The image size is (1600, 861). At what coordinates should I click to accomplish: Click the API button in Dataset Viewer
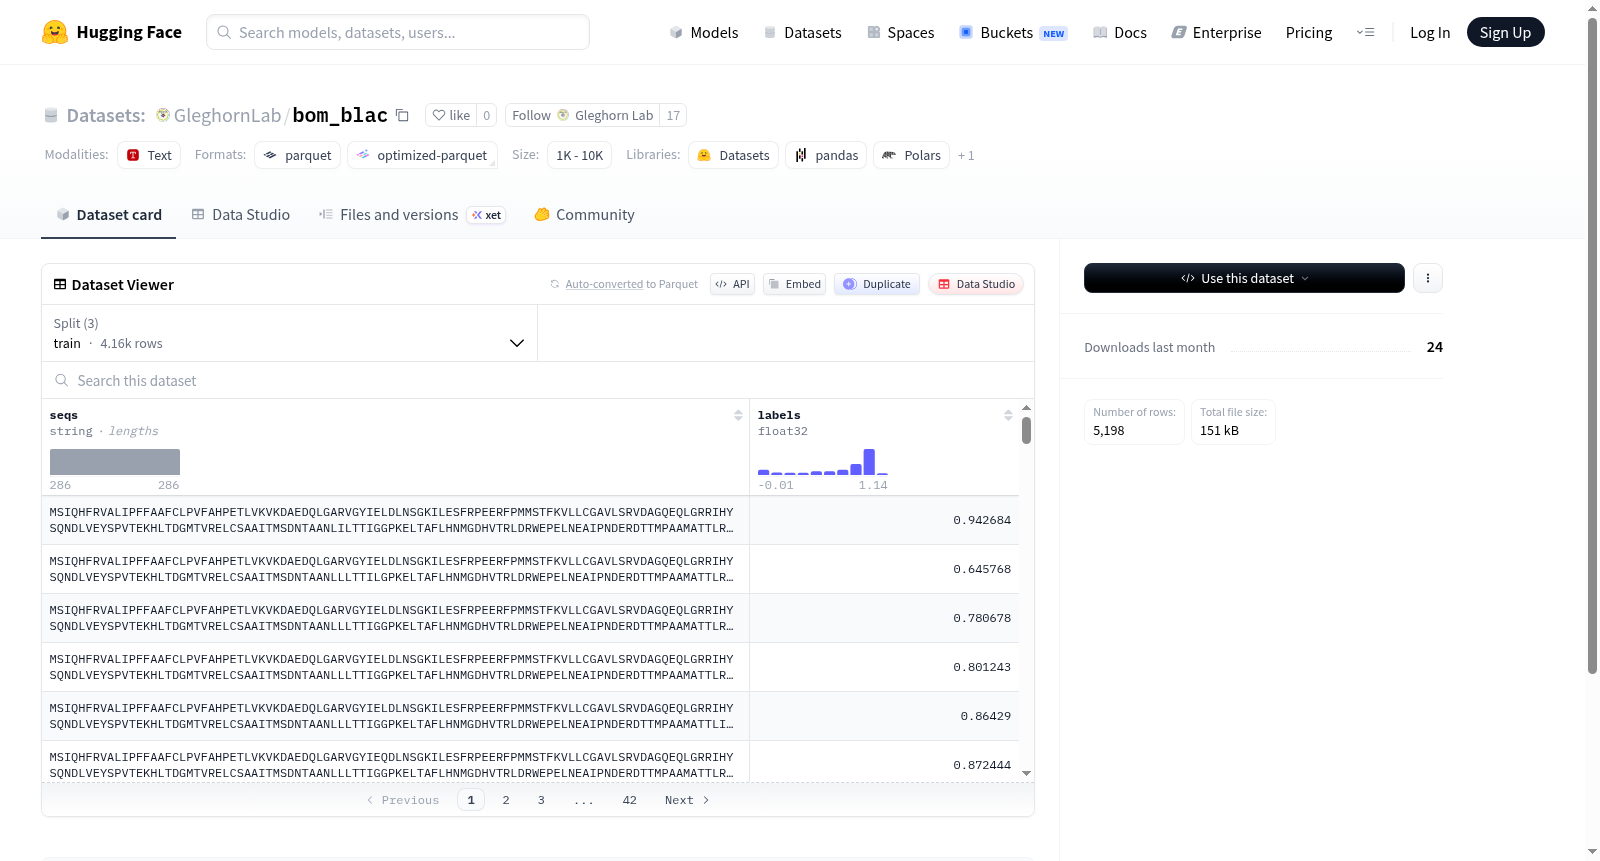pos(732,284)
